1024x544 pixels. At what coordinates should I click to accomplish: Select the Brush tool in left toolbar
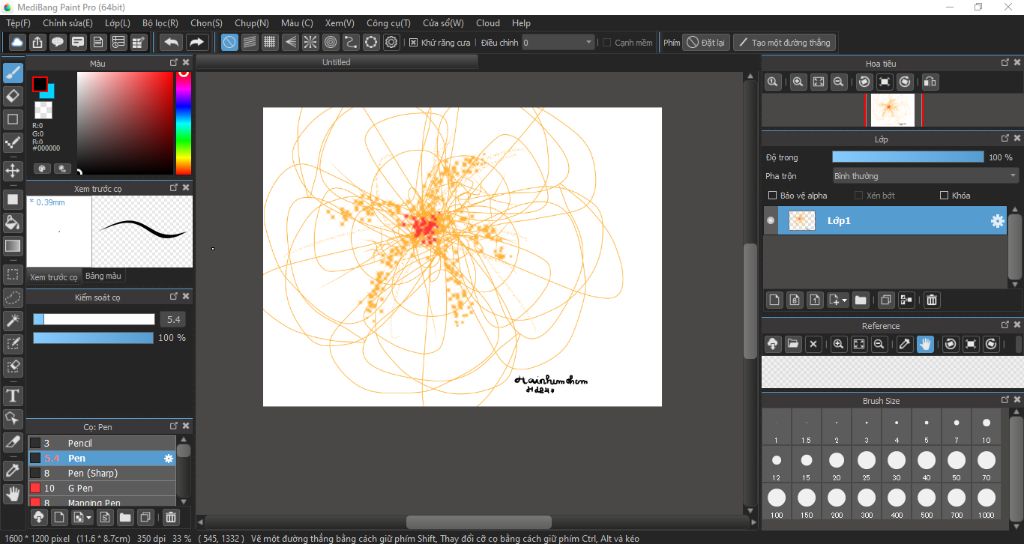coord(12,72)
